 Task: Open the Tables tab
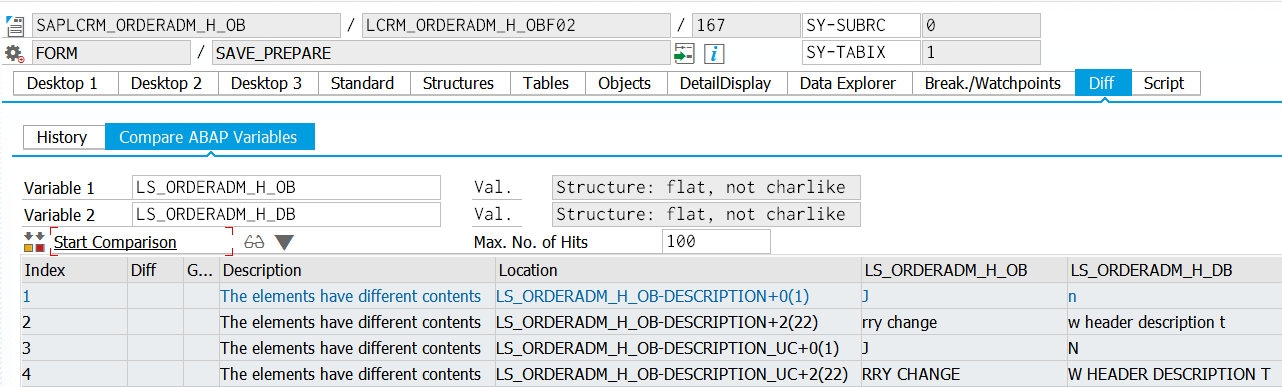(547, 83)
